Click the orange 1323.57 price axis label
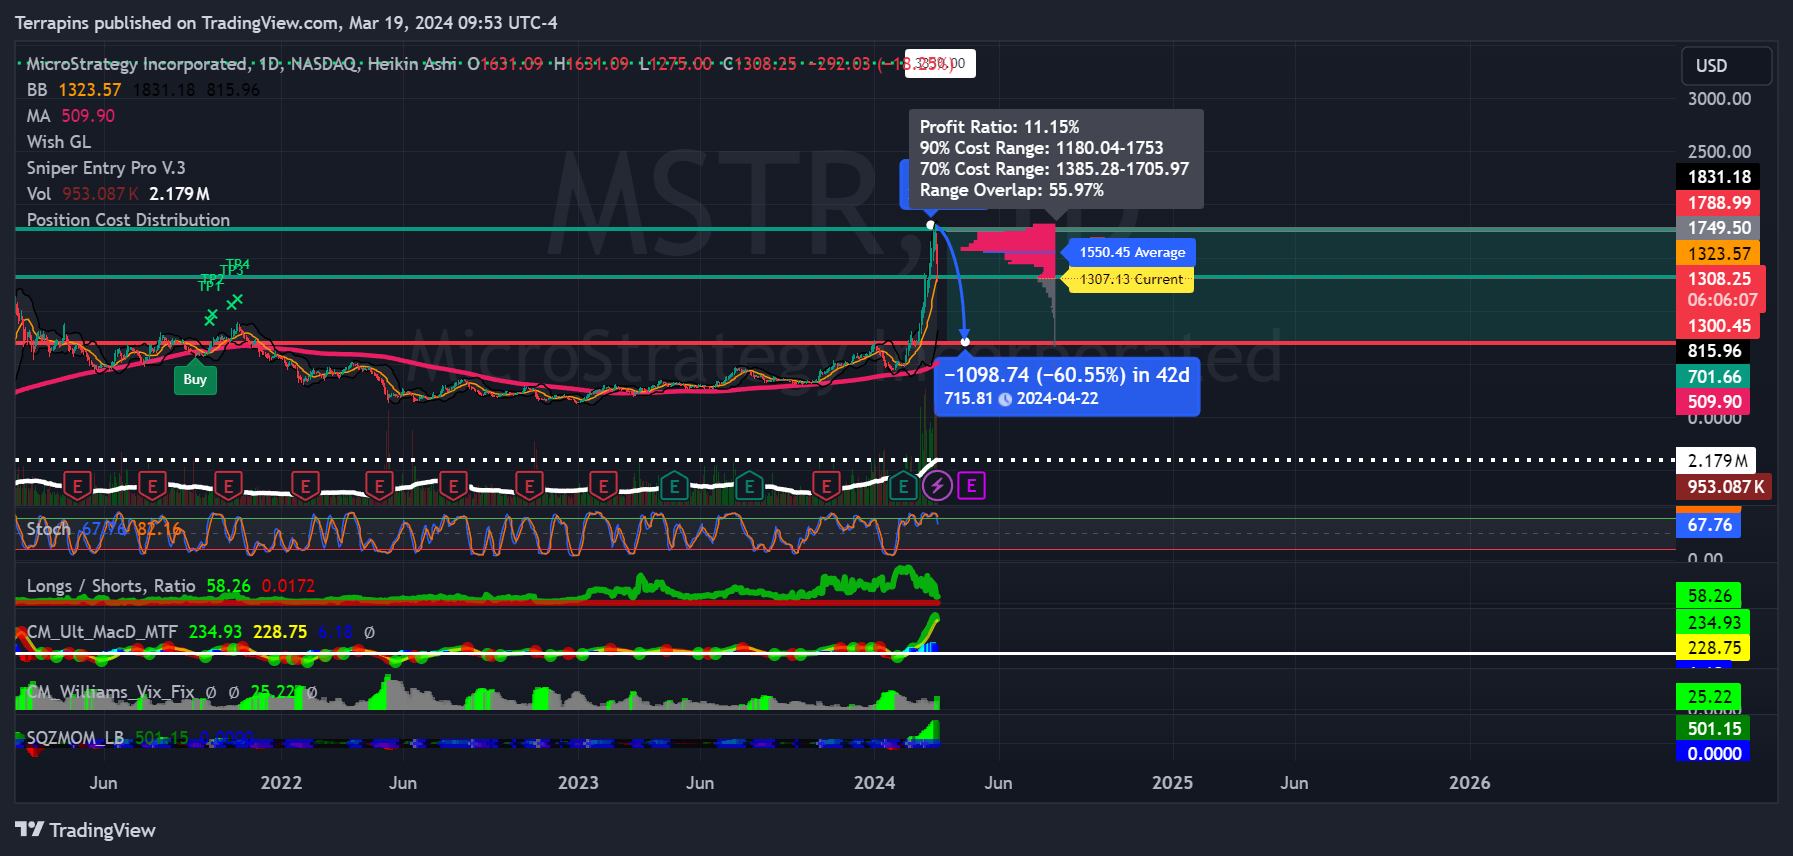Screen dimensions: 1793x856 tap(1718, 254)
